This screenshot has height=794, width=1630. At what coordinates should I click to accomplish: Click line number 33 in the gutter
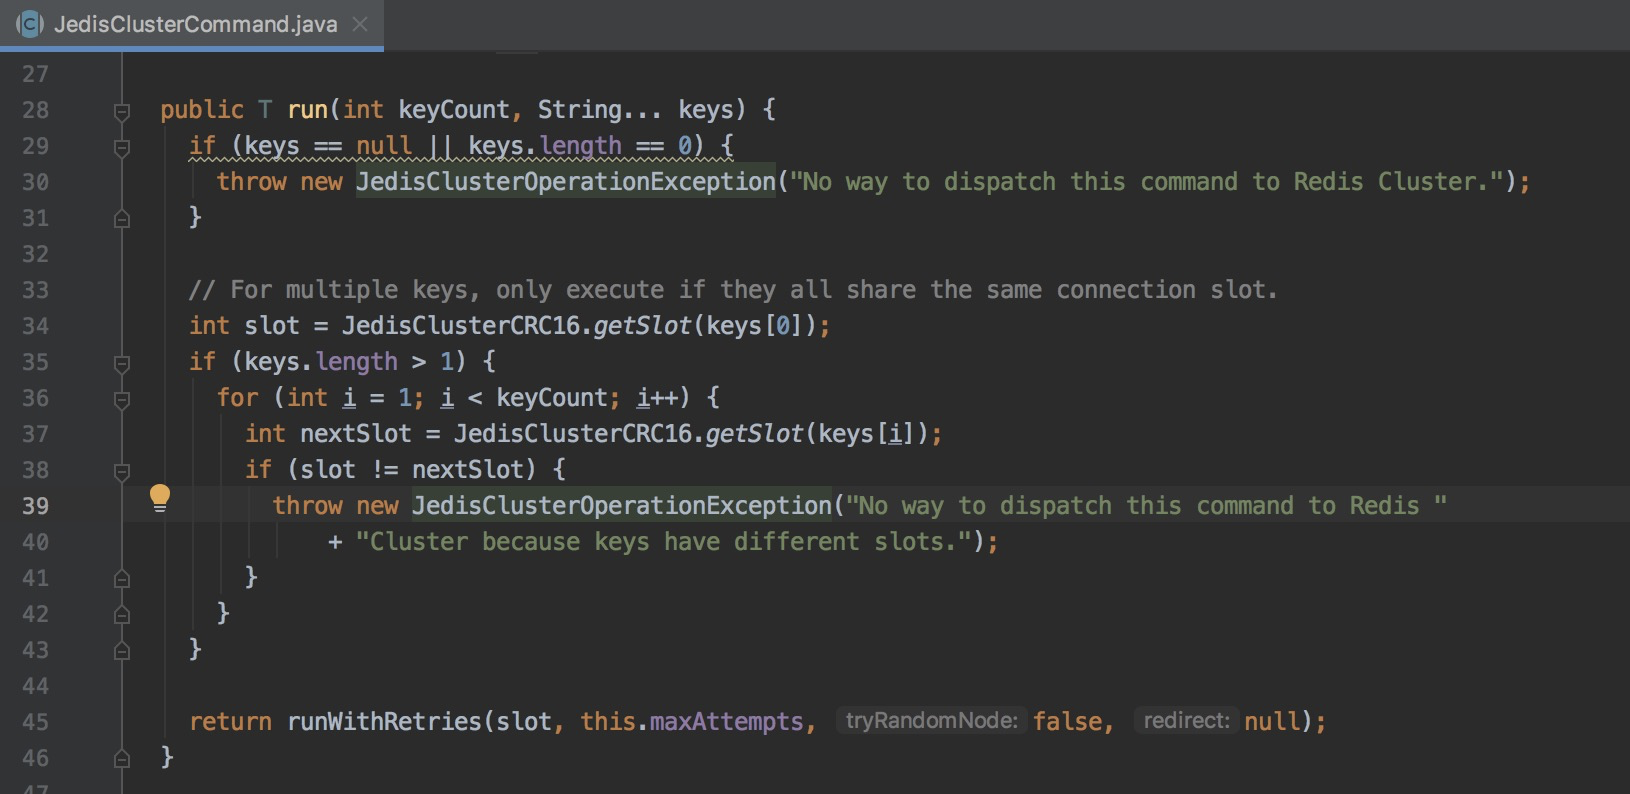(35, 290)
